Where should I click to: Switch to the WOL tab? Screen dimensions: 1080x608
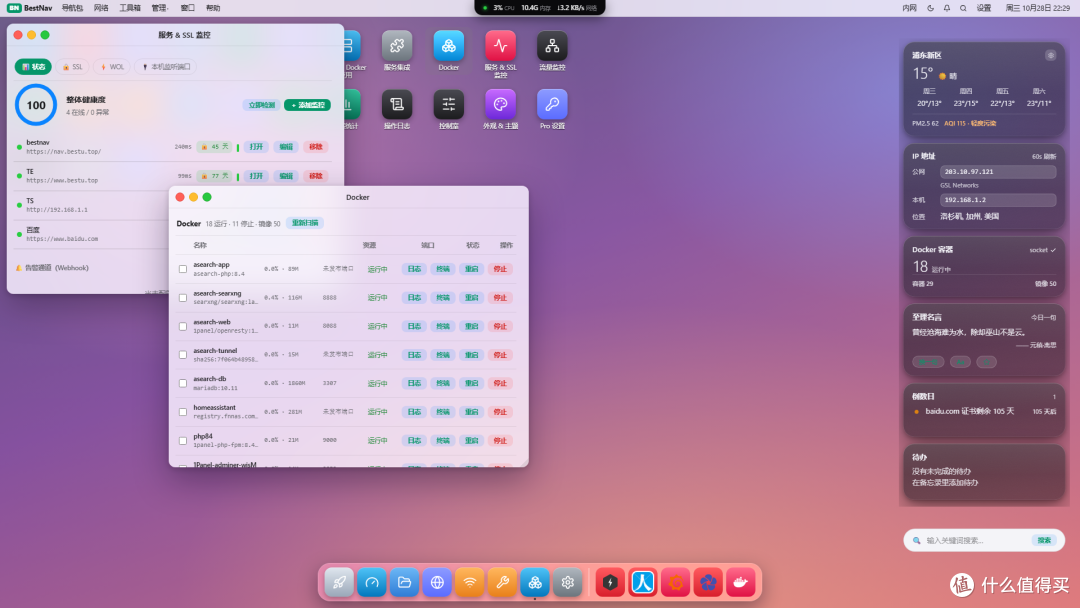point(112,67)
